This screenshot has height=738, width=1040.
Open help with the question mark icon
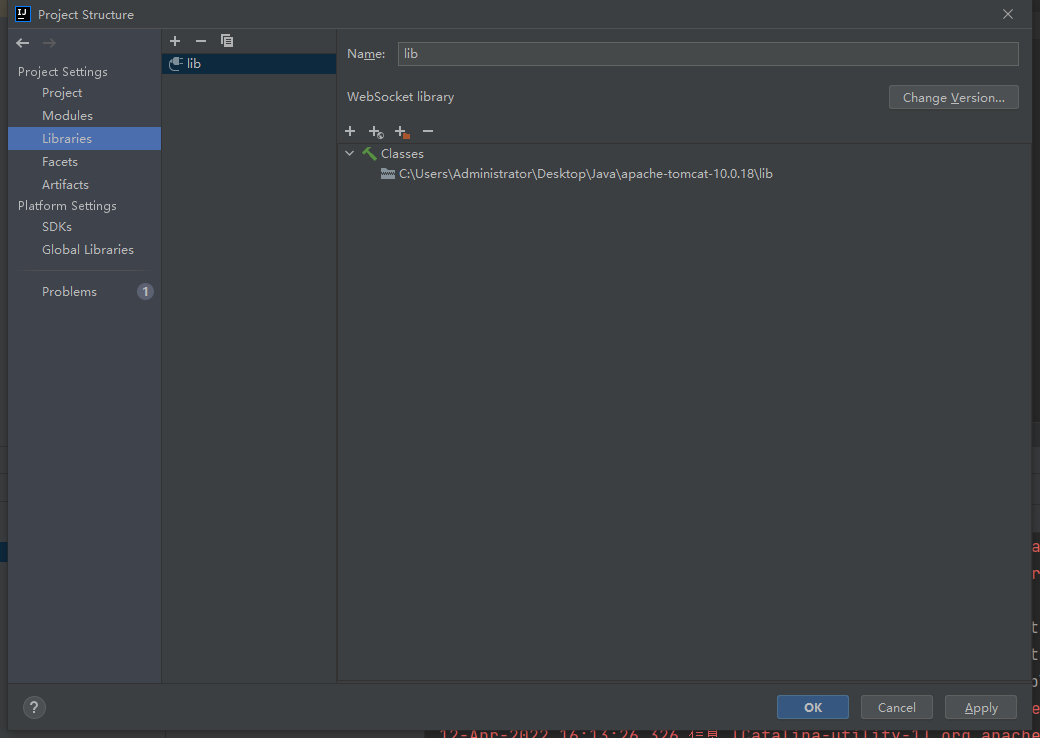34,707
